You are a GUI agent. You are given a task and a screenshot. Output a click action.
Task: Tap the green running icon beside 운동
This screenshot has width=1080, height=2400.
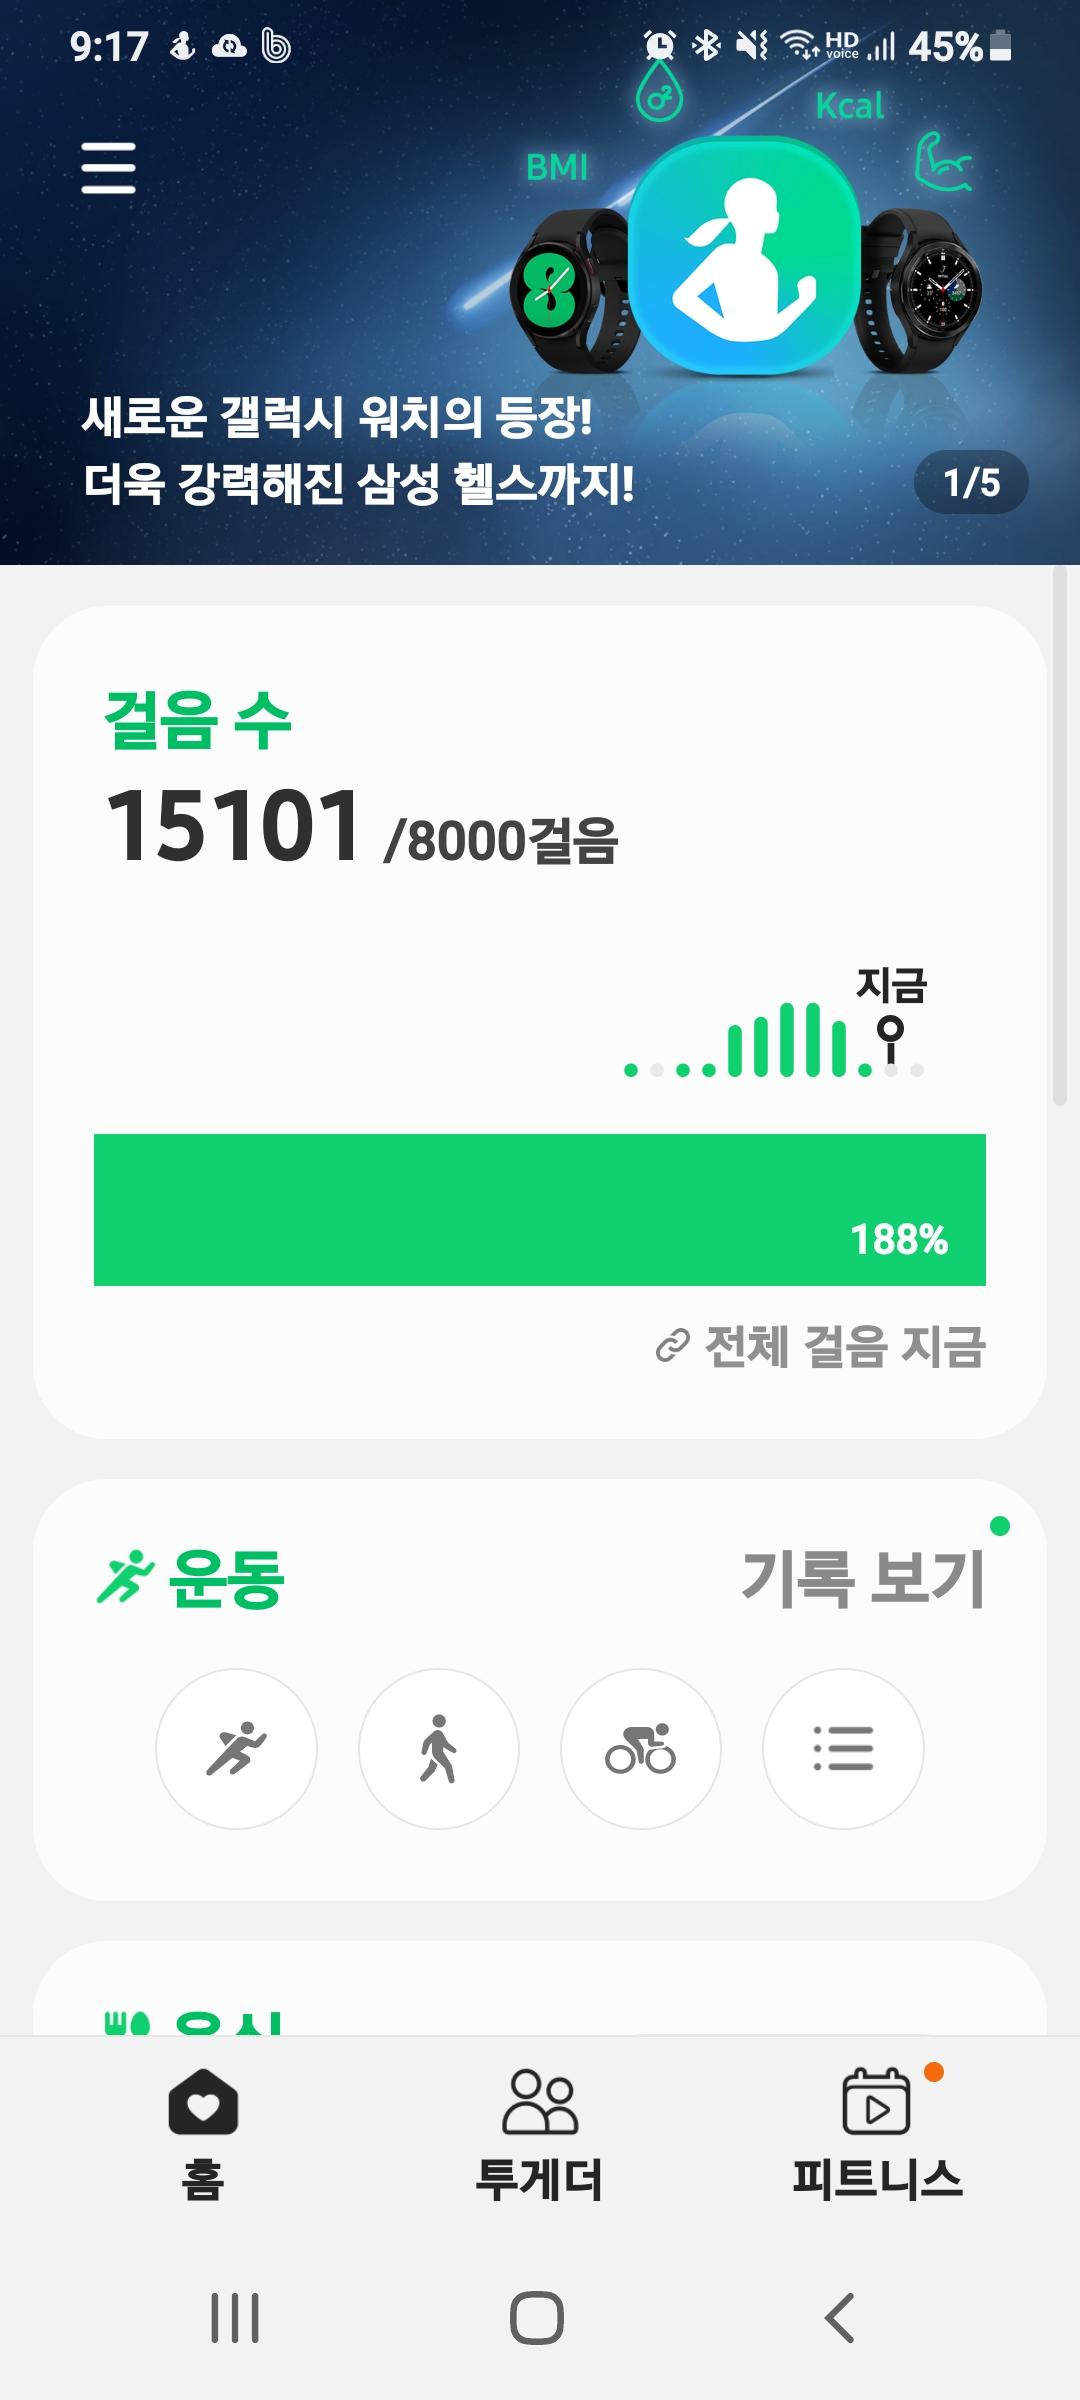coord(124,1577)
